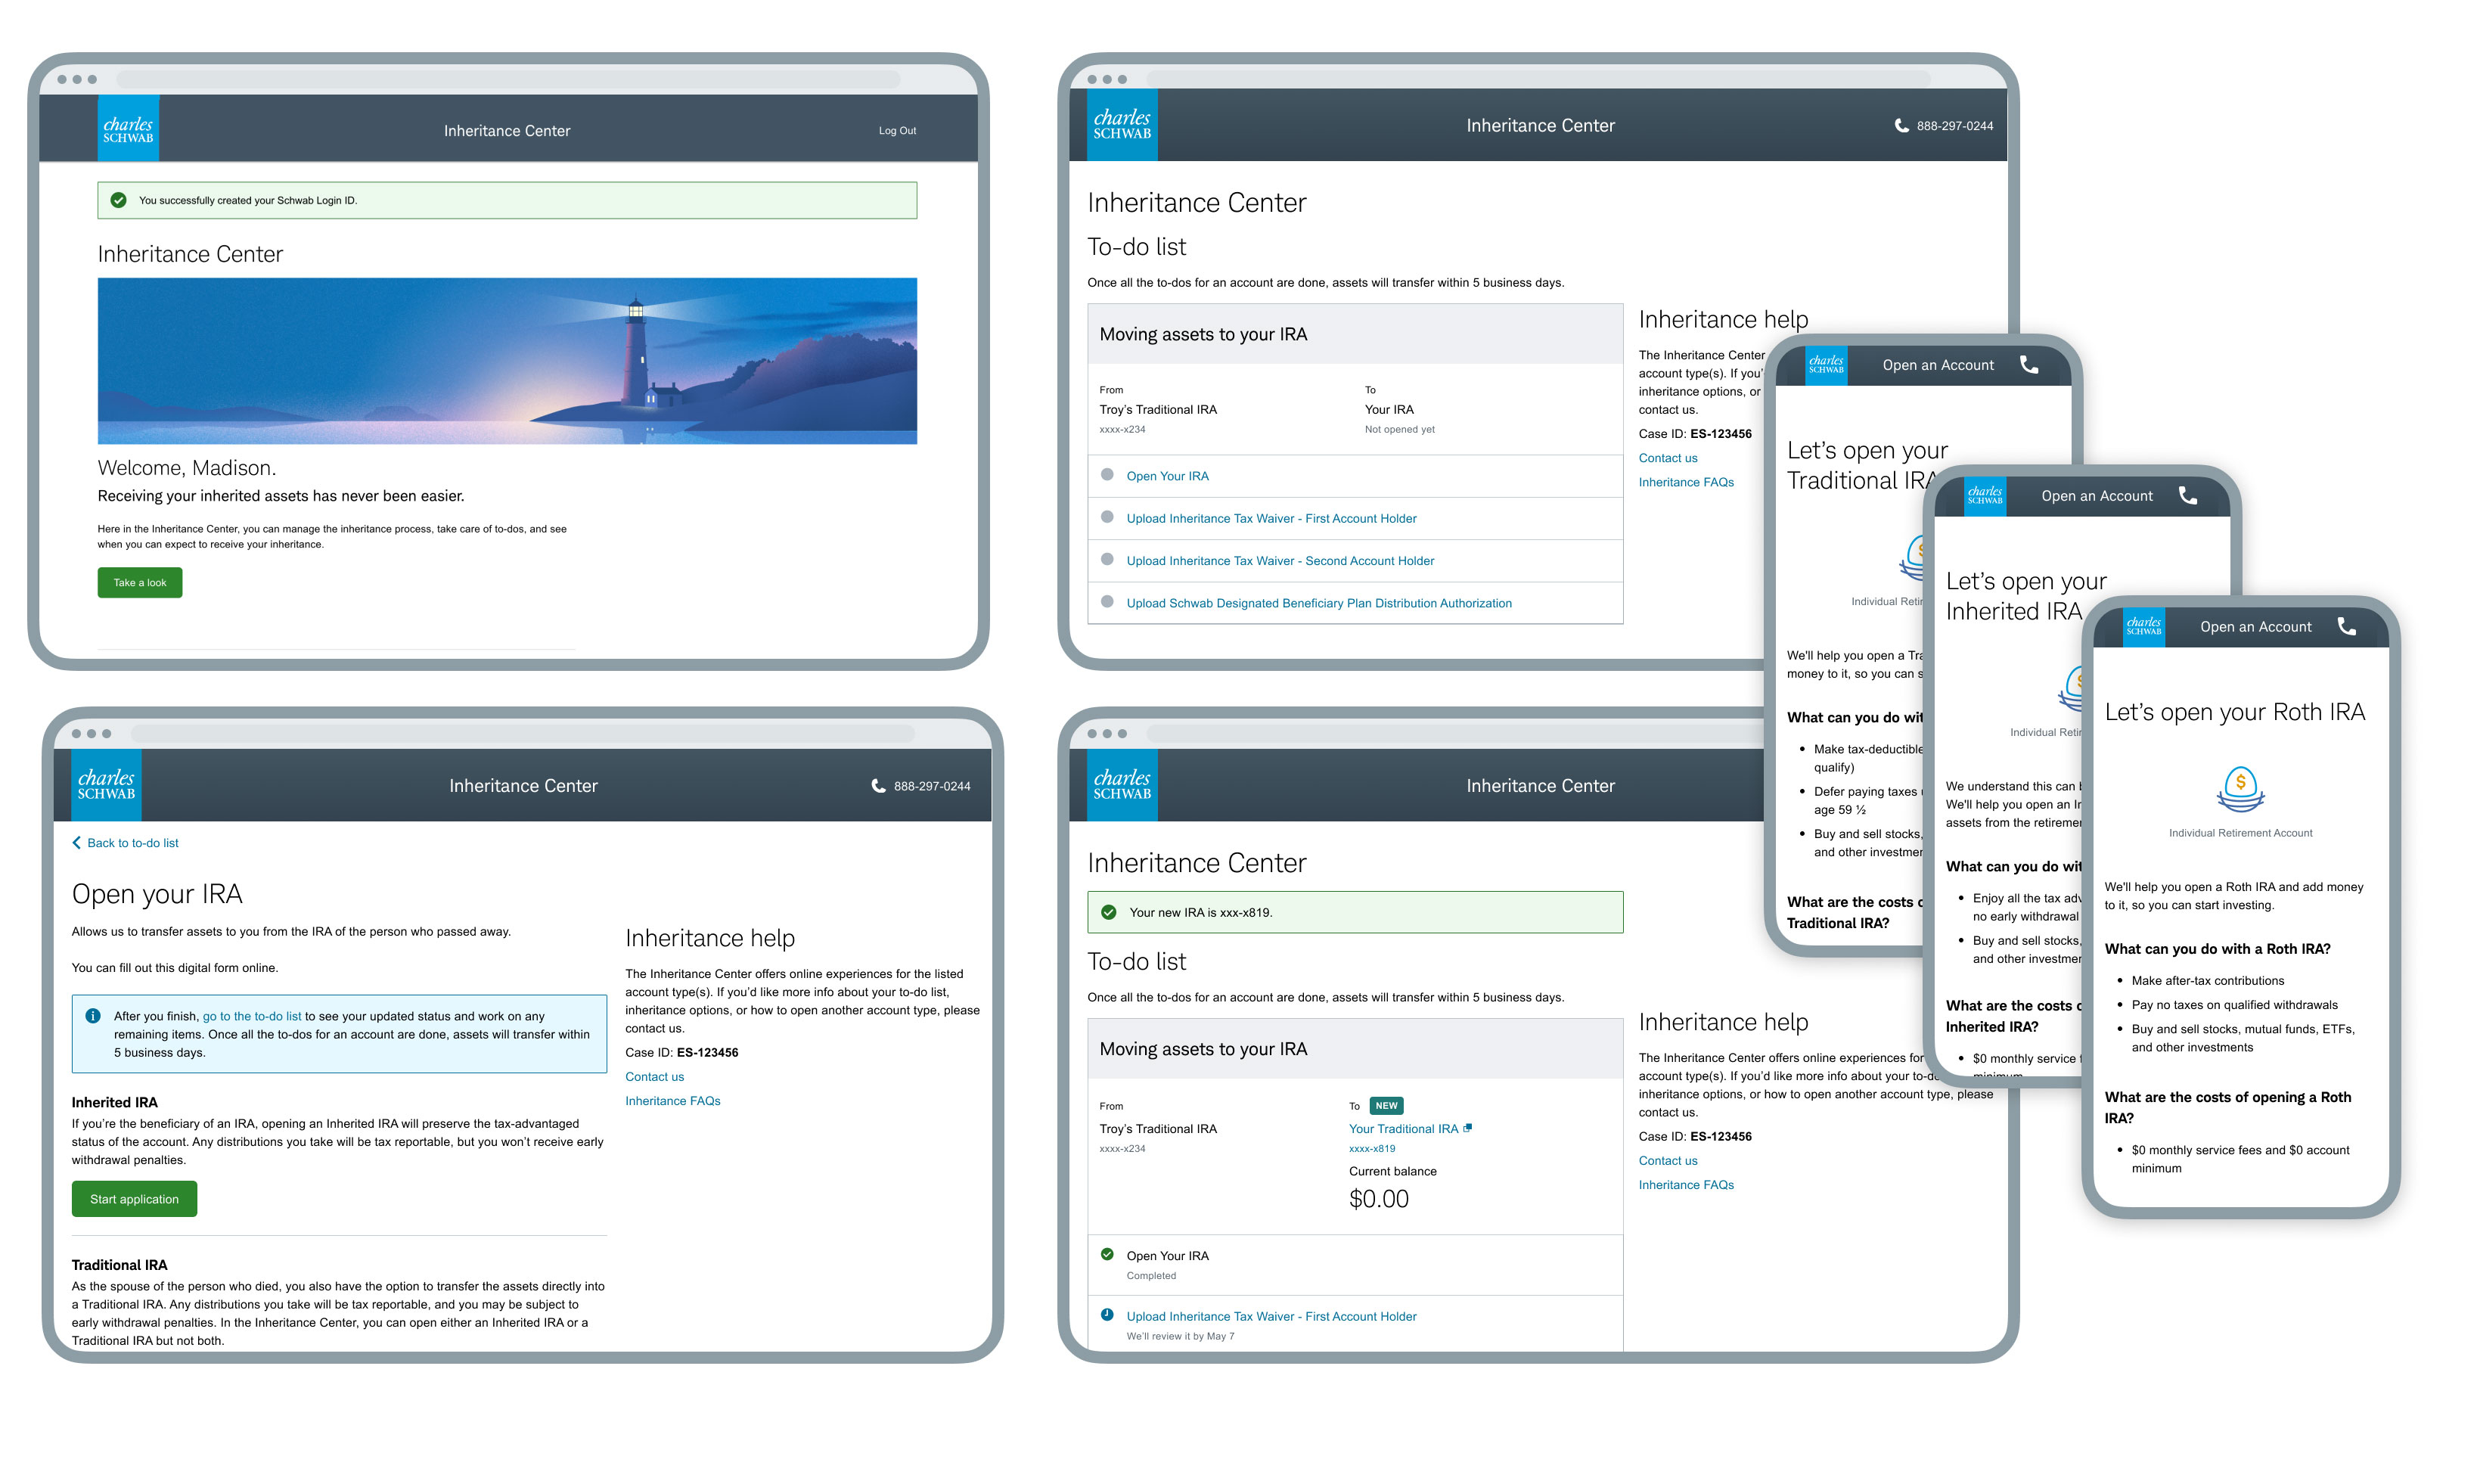Screen dimensions: 2477x1484
Task: Click completed checkmark next to Open Your IRA
Action: (x=1107, y=1254)
